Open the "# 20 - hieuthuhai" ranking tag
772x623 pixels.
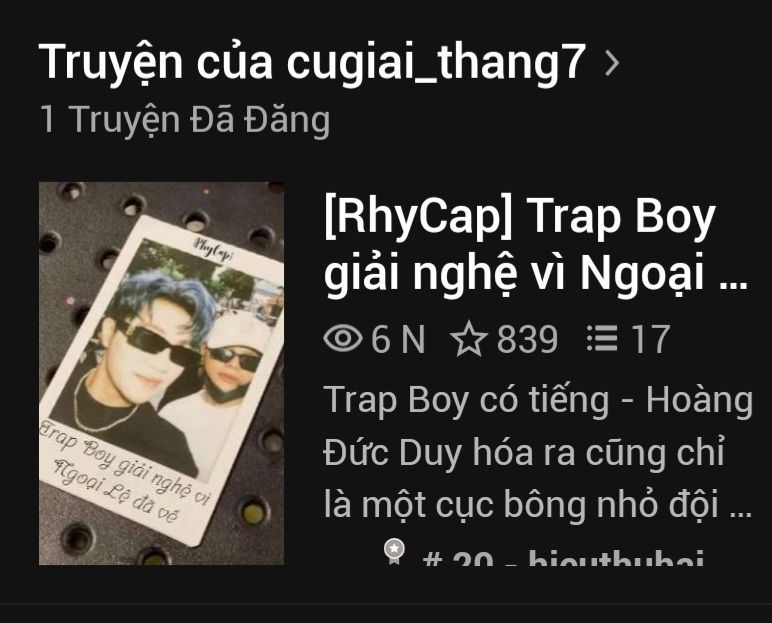coord(563,557)
